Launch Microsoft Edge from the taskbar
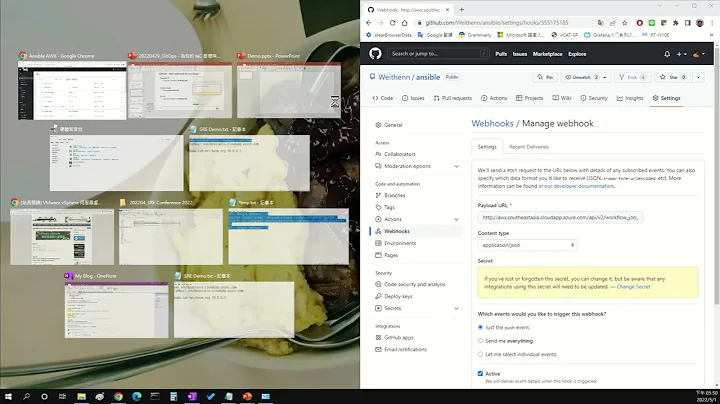This screenshot has height=404, width=720. 137,396
